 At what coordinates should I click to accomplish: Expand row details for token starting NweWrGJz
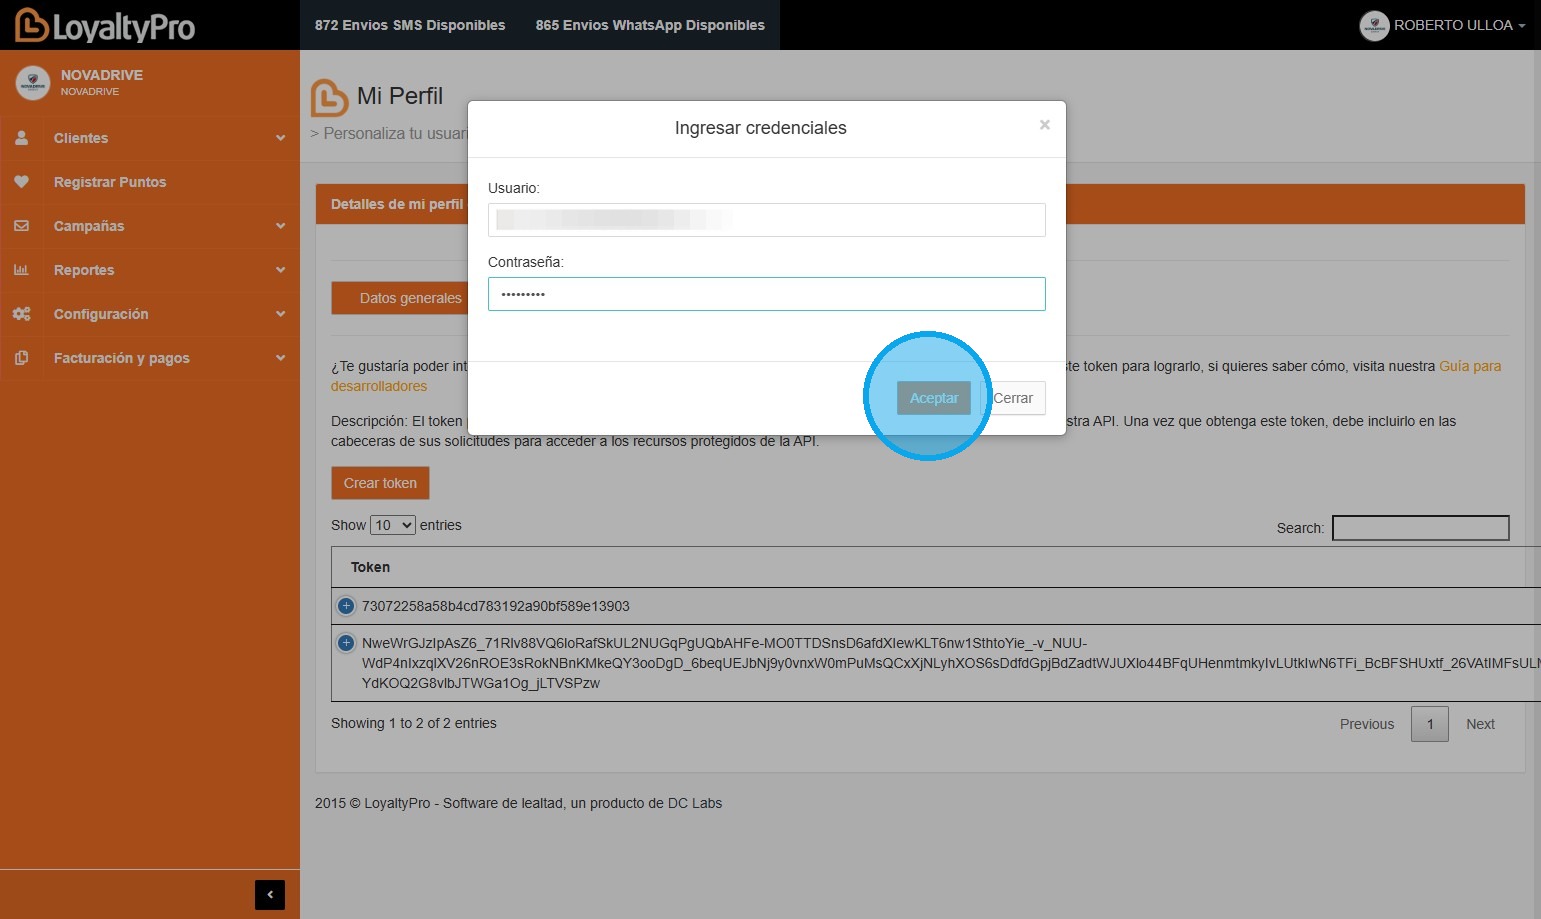(346, 643)
